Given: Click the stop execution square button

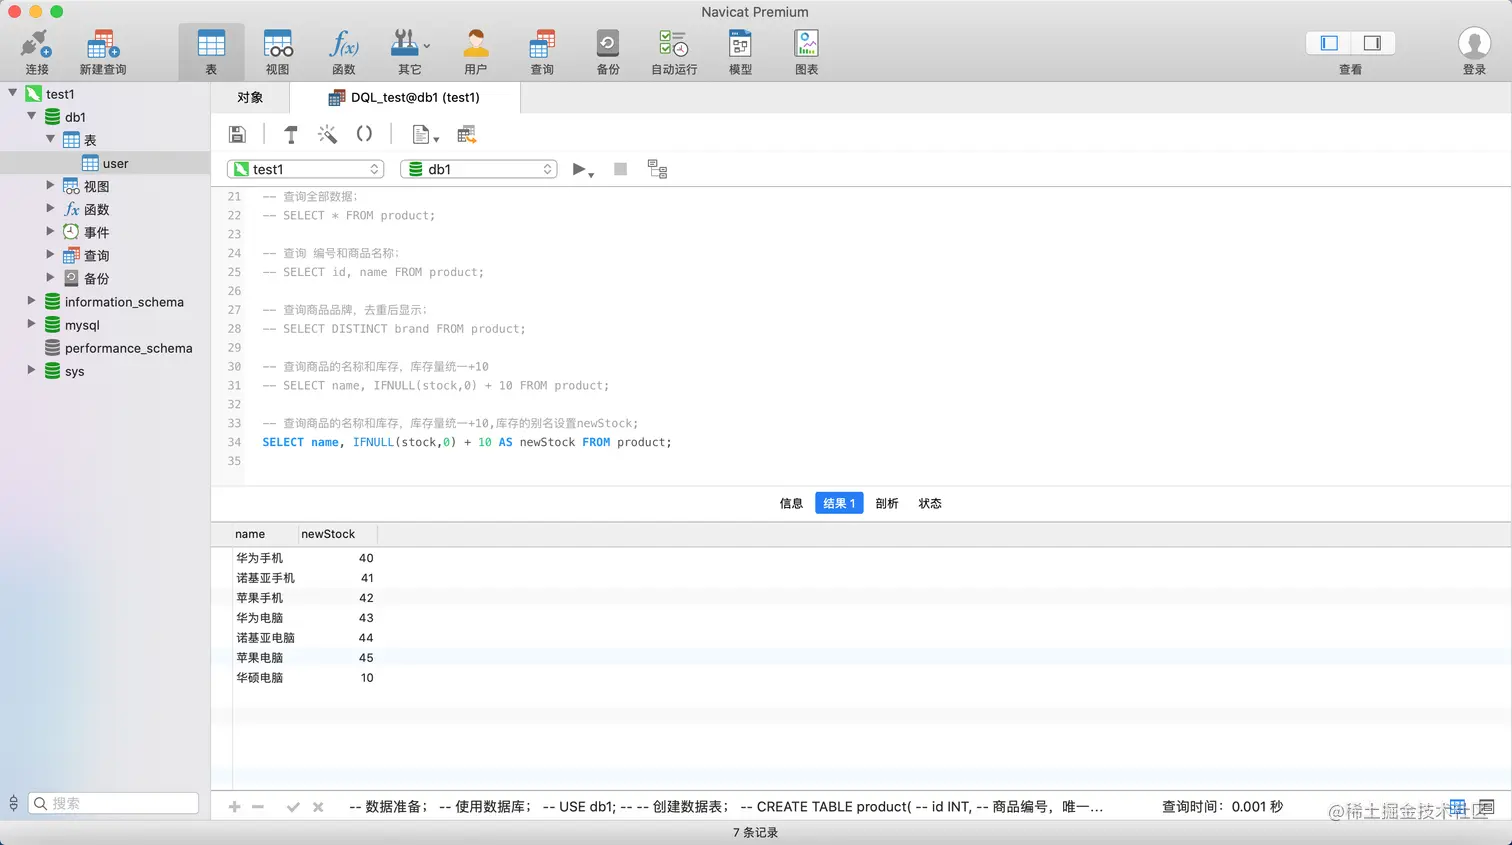Looking at the screenshot, I should click(x=620, y=169).
